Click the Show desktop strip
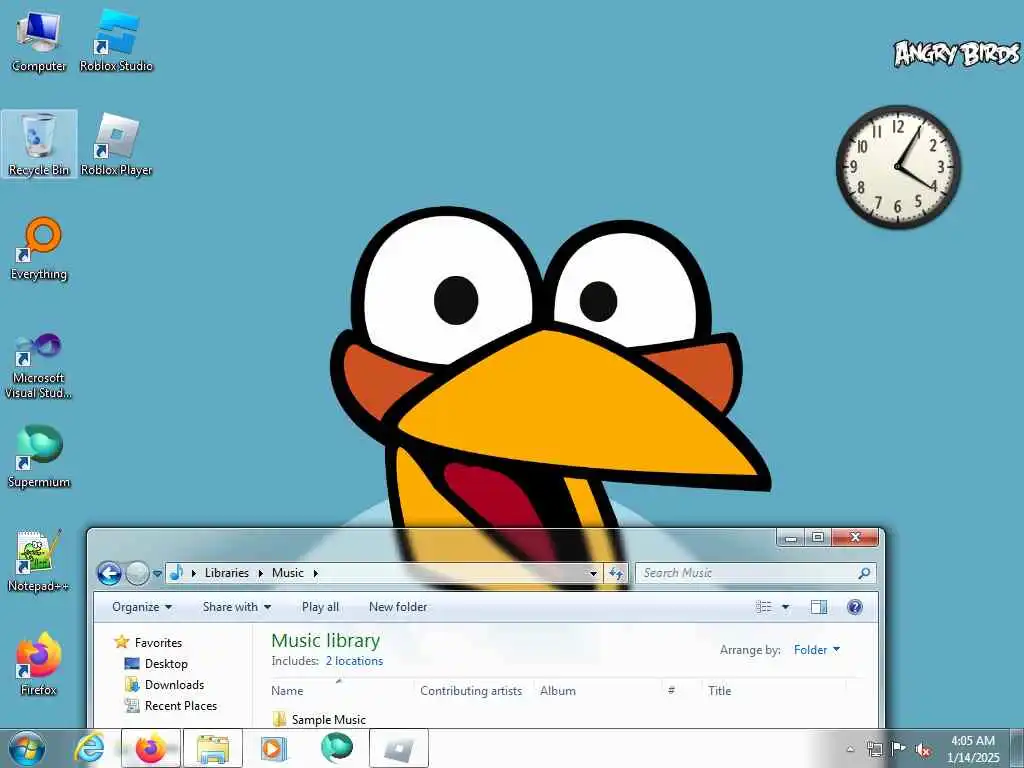The image size is (1024, 768). tap(1017, 748)
